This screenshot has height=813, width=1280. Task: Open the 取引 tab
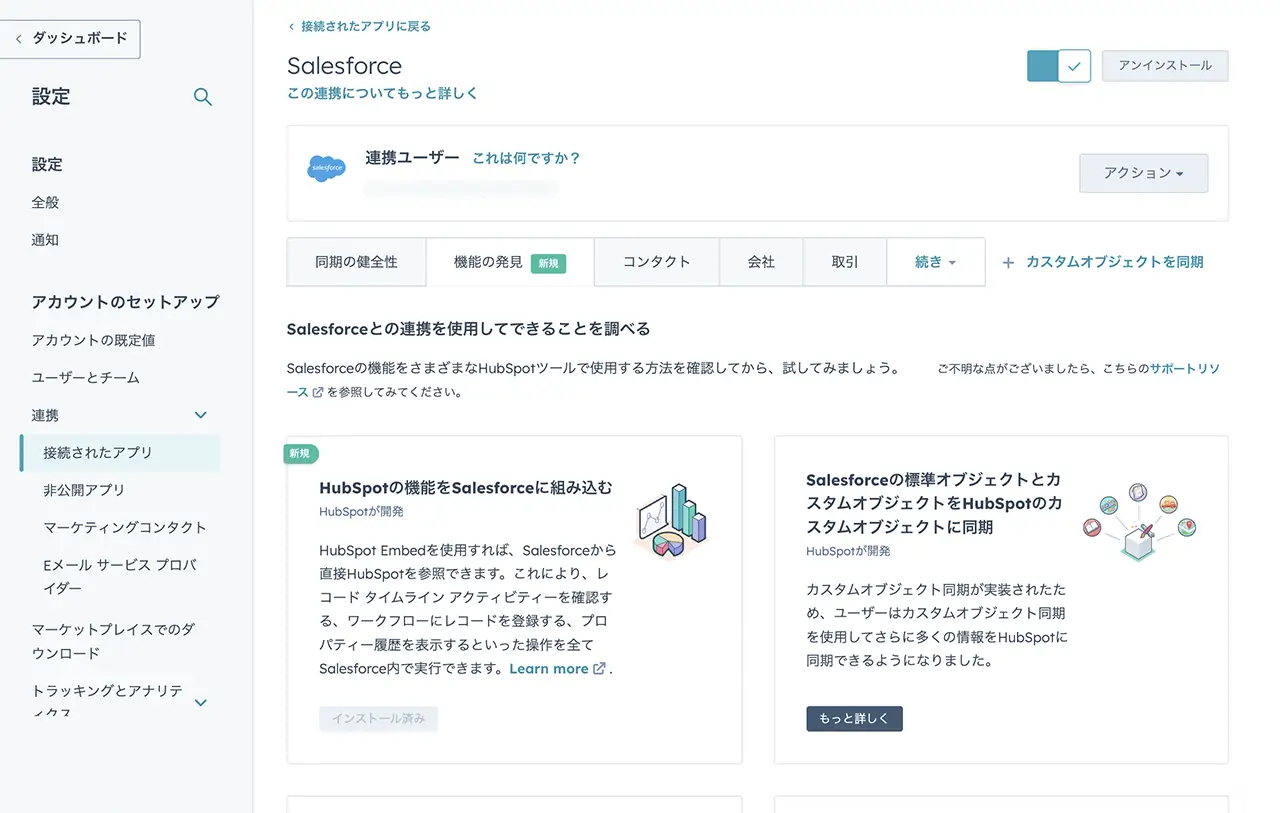tap(845, 262)
